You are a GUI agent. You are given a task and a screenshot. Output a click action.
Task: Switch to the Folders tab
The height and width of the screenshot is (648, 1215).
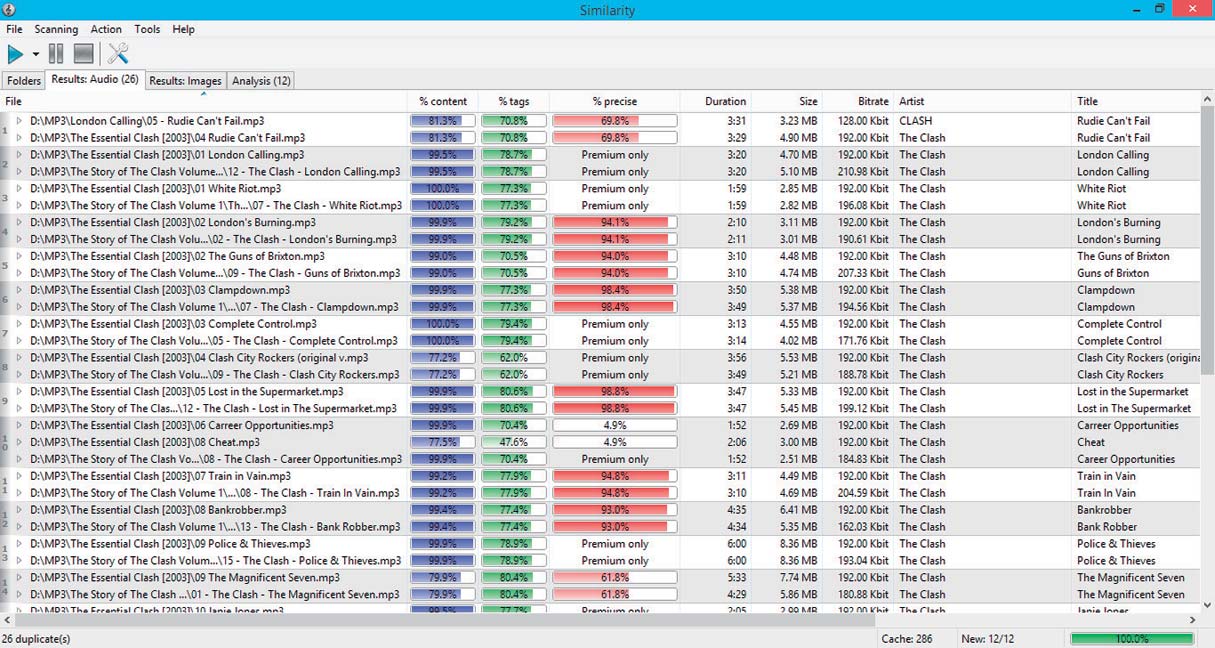pos(24,81)
